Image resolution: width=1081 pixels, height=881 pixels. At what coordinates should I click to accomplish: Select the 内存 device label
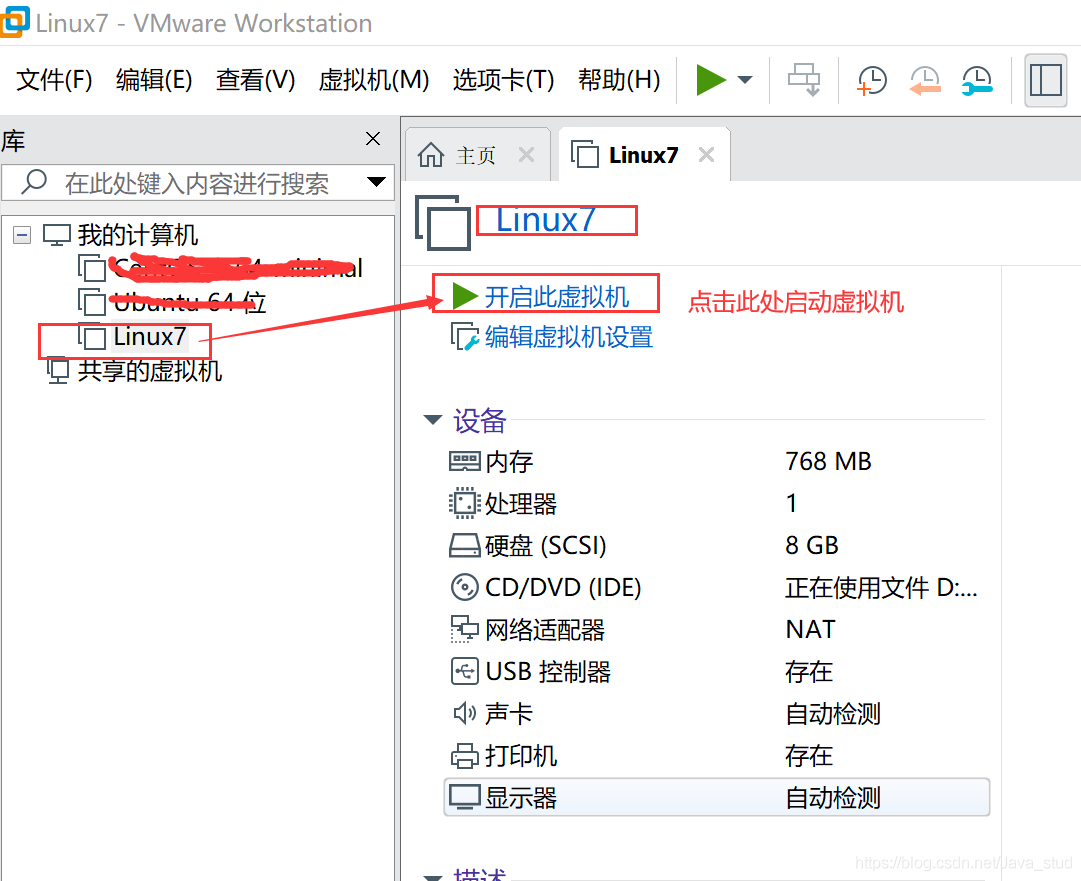point(509,461)
